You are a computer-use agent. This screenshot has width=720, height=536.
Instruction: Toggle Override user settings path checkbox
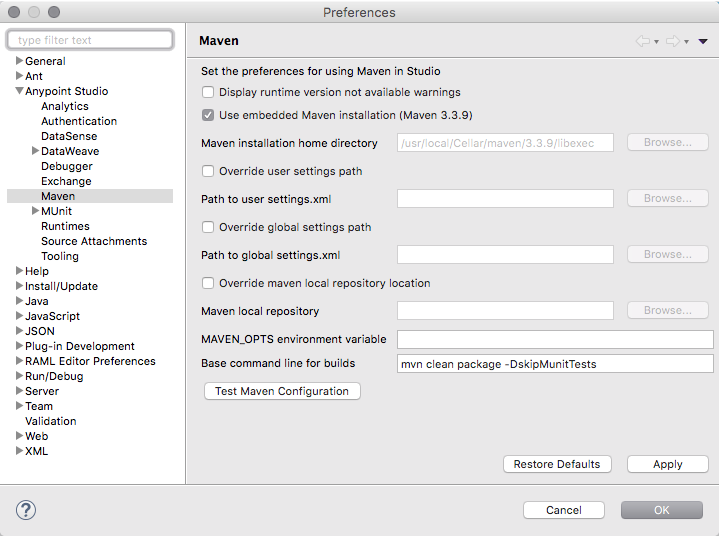(208, 171)
